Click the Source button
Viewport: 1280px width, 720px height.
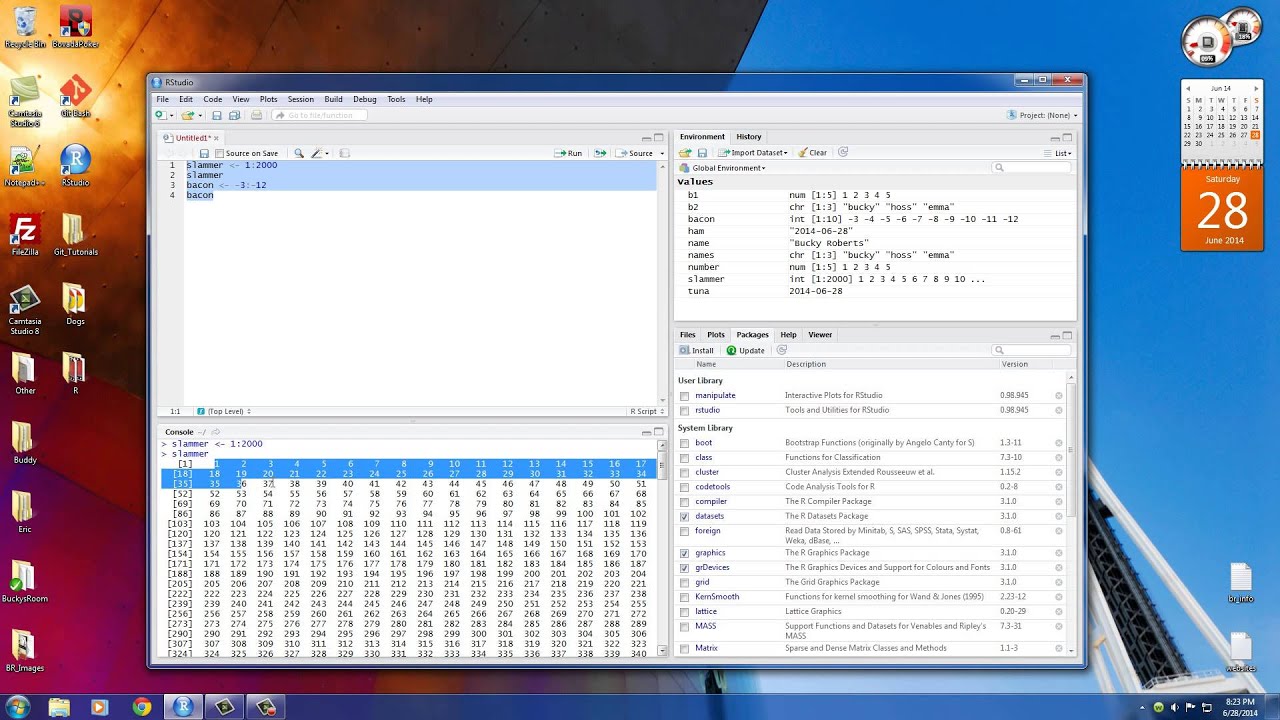[x=634, y=153]
